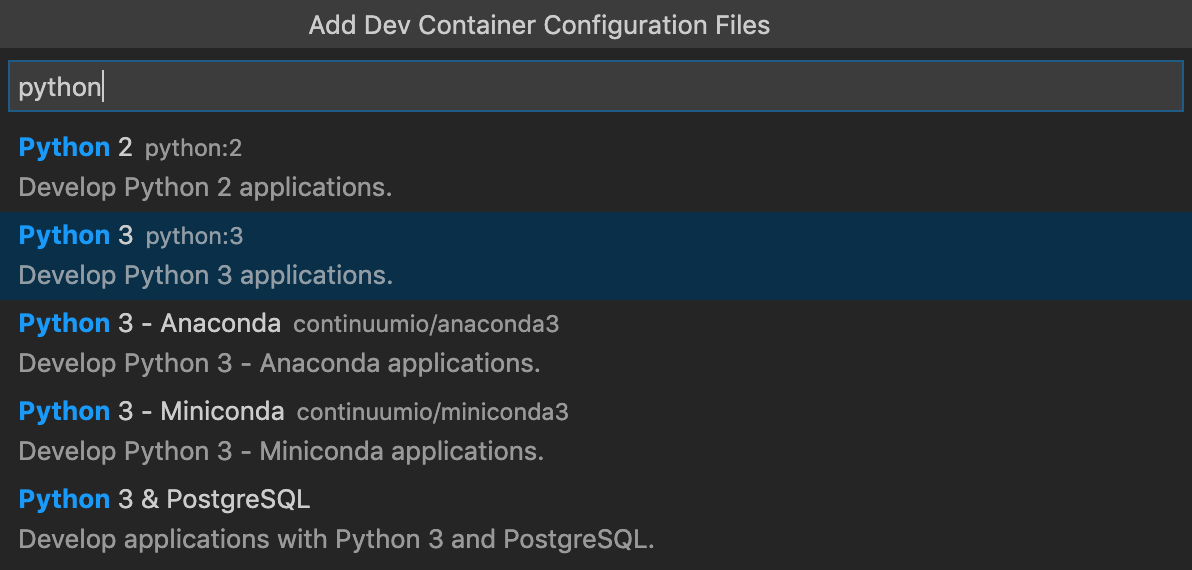Viewport: 1192px width, 570px height.
Task: Click the search input containing "python"
Action: tap(595, 87)
